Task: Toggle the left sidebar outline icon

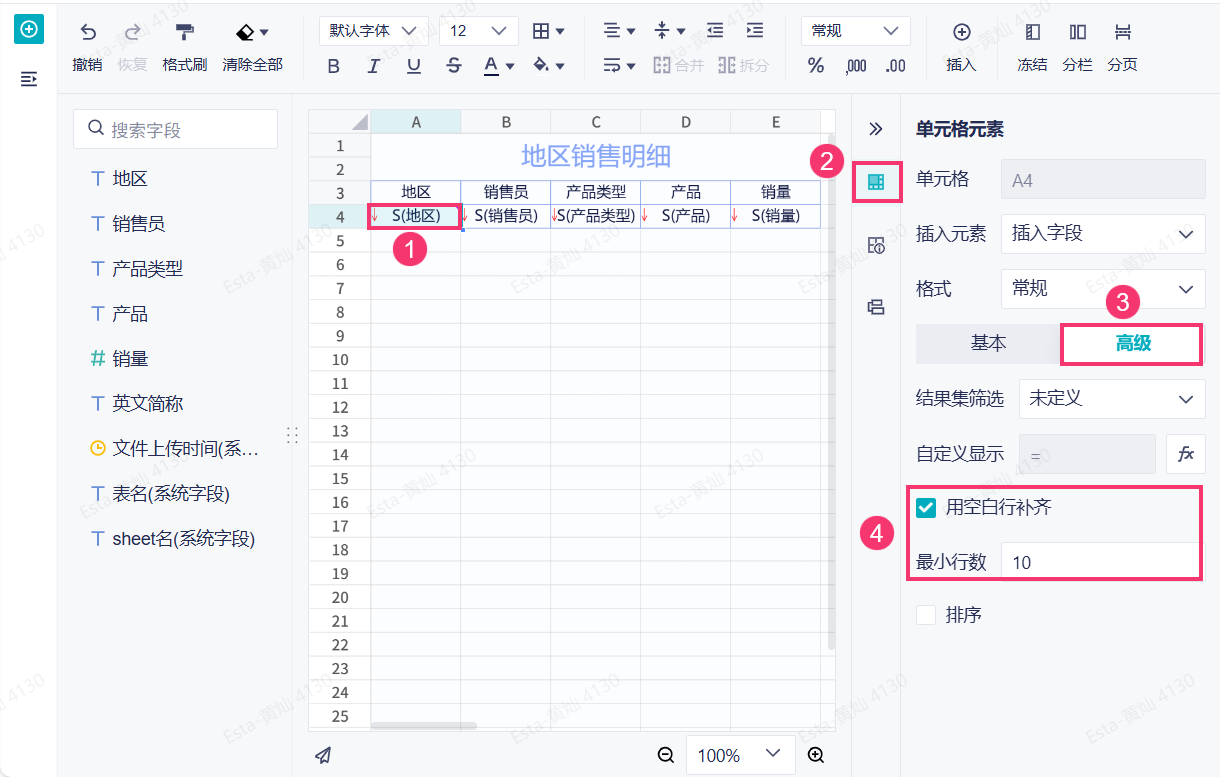Action: (29, 78)
